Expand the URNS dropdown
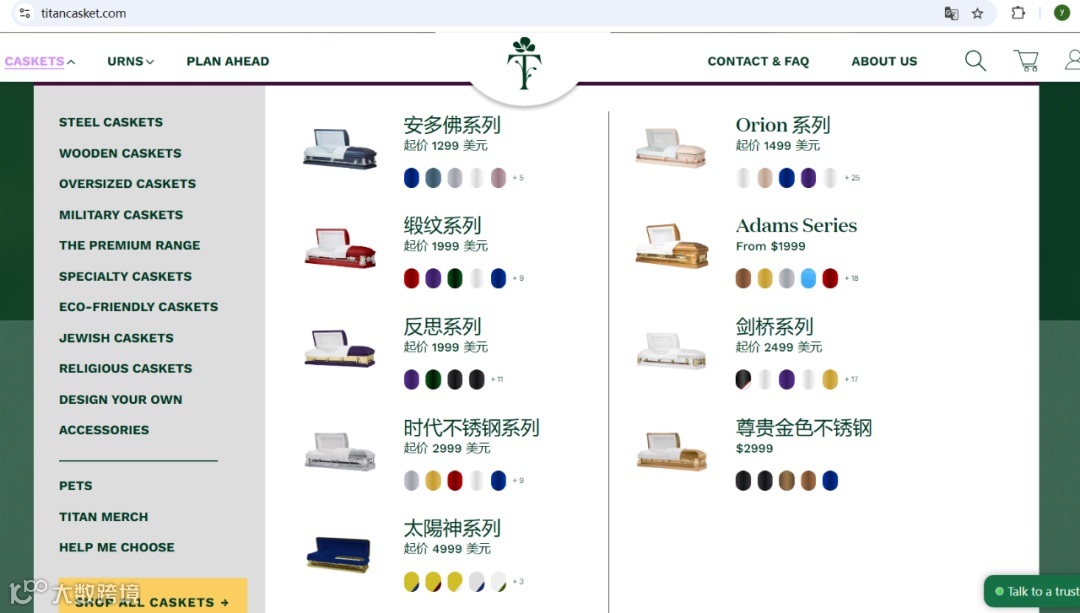 coord(130,61)
